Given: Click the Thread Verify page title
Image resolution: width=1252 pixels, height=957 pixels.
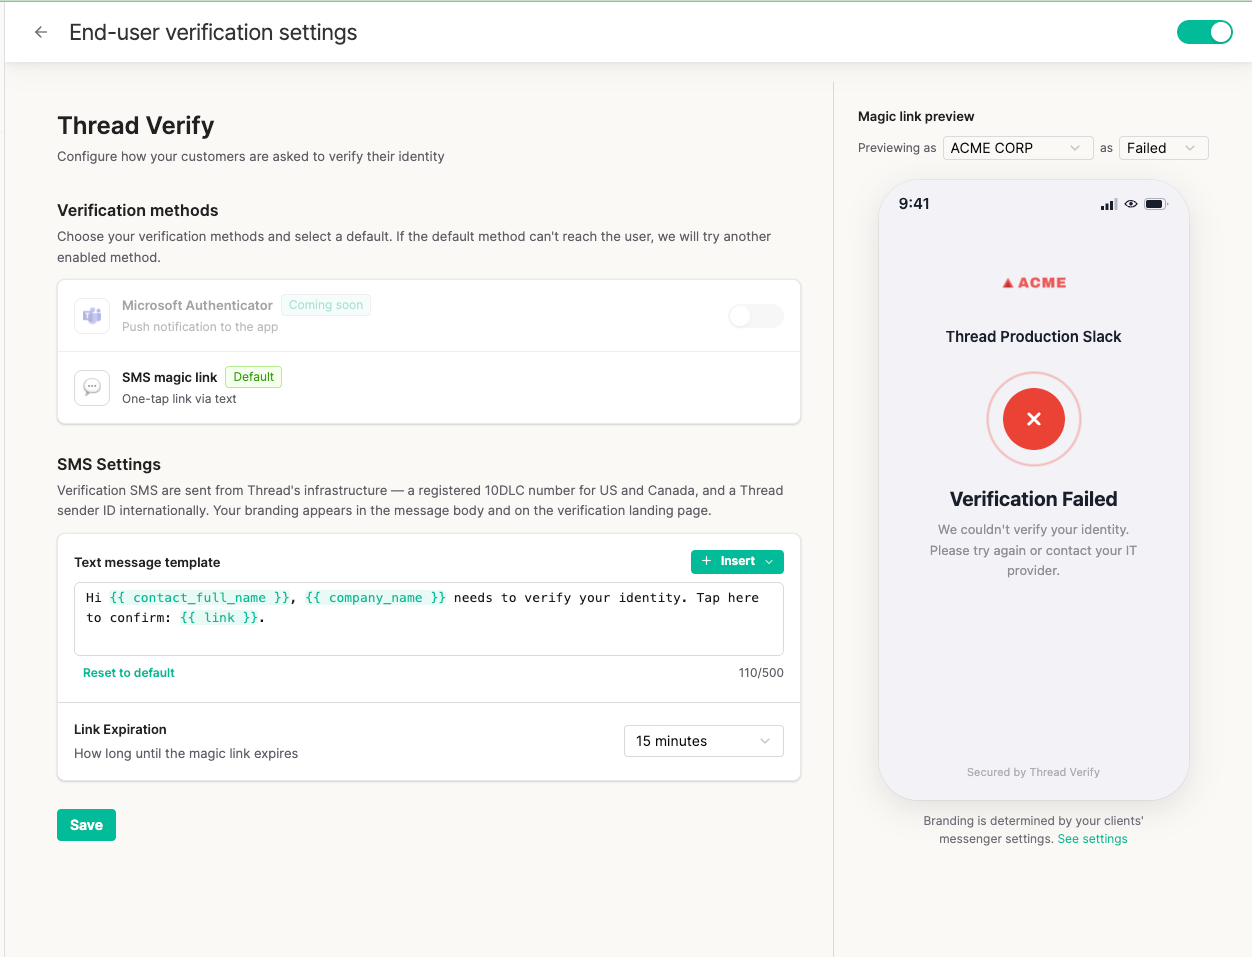Looking at the screenshot, I should 136,125.
